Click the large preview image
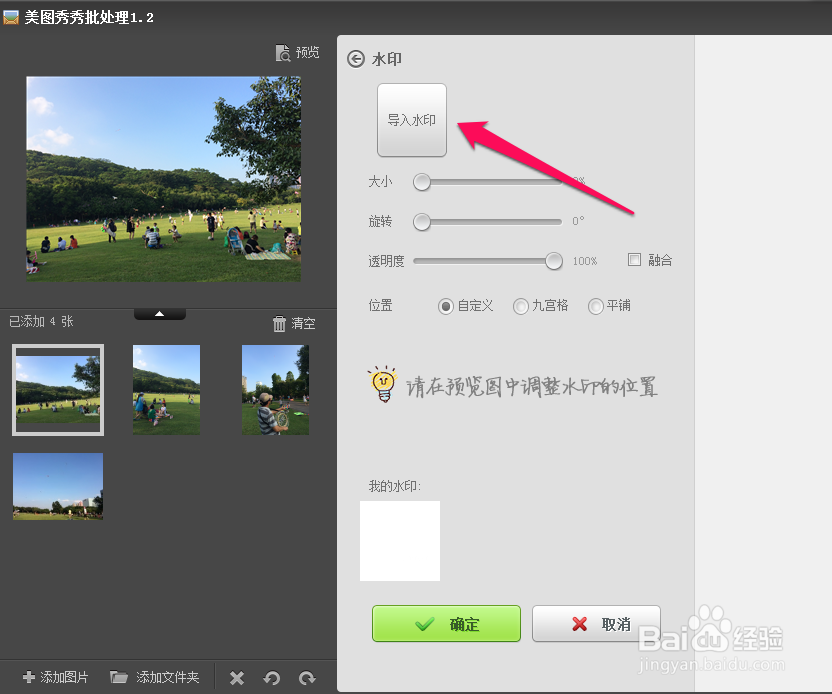 tap(163, 179)
